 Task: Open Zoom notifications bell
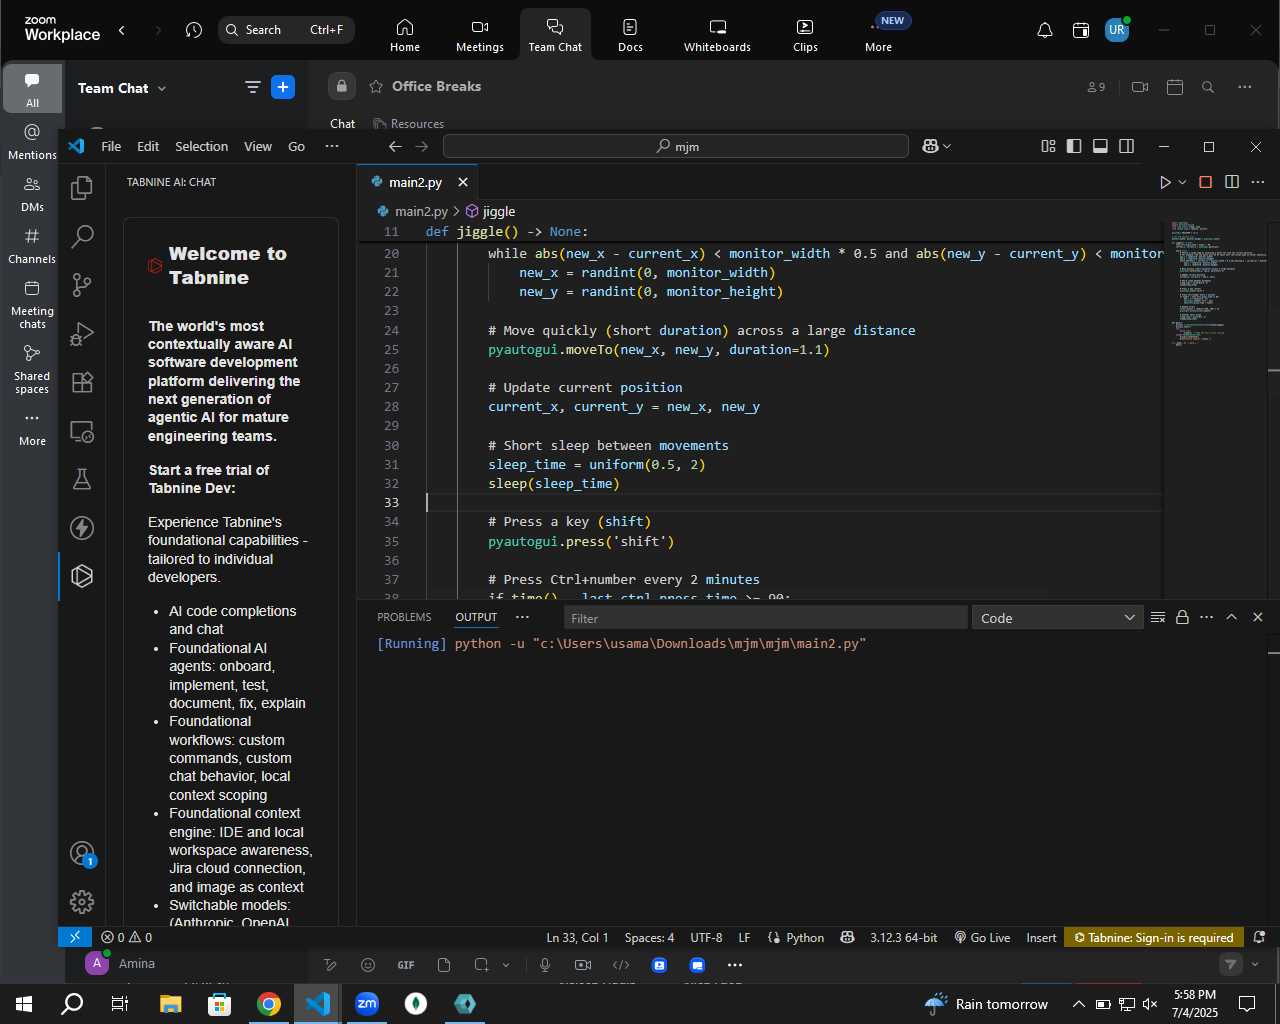(1045, 30)
